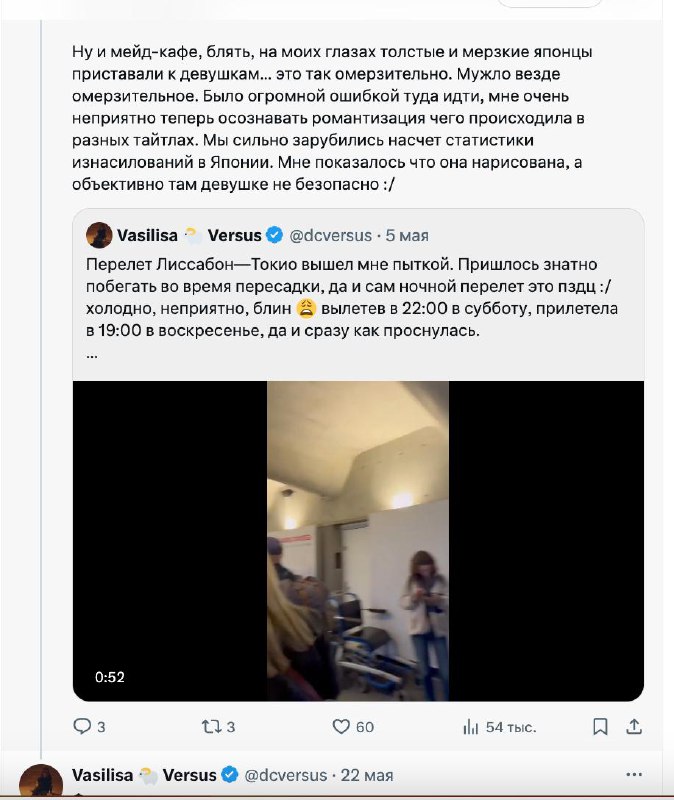The height and width of the screenshot is (800, 674).
Task: Click the 0:52 video duration label
Action: click(110, 677)
